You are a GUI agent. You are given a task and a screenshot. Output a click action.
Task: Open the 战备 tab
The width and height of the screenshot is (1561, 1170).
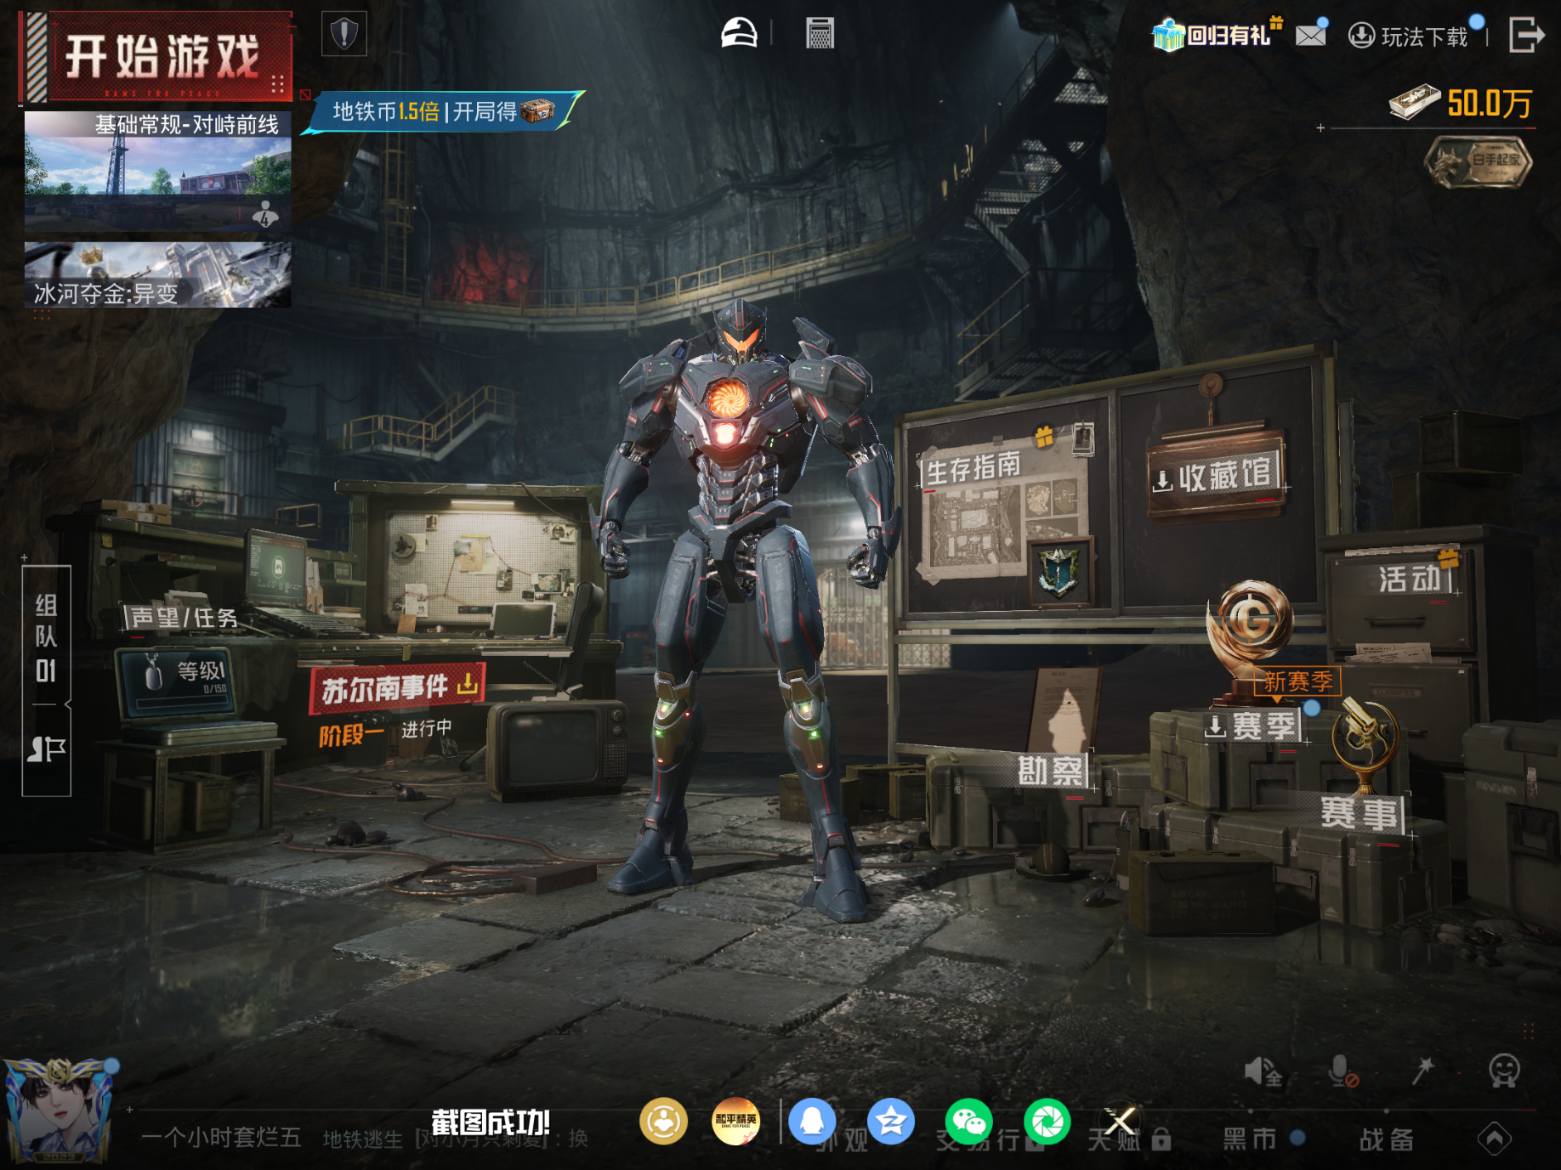(x=1386, y=1138)
